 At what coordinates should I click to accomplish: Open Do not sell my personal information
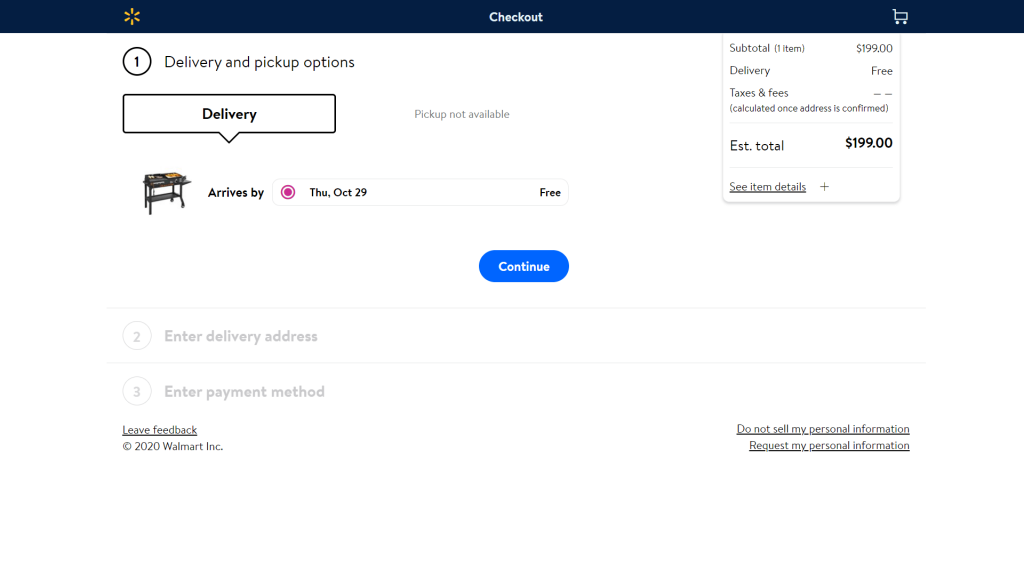823,429
